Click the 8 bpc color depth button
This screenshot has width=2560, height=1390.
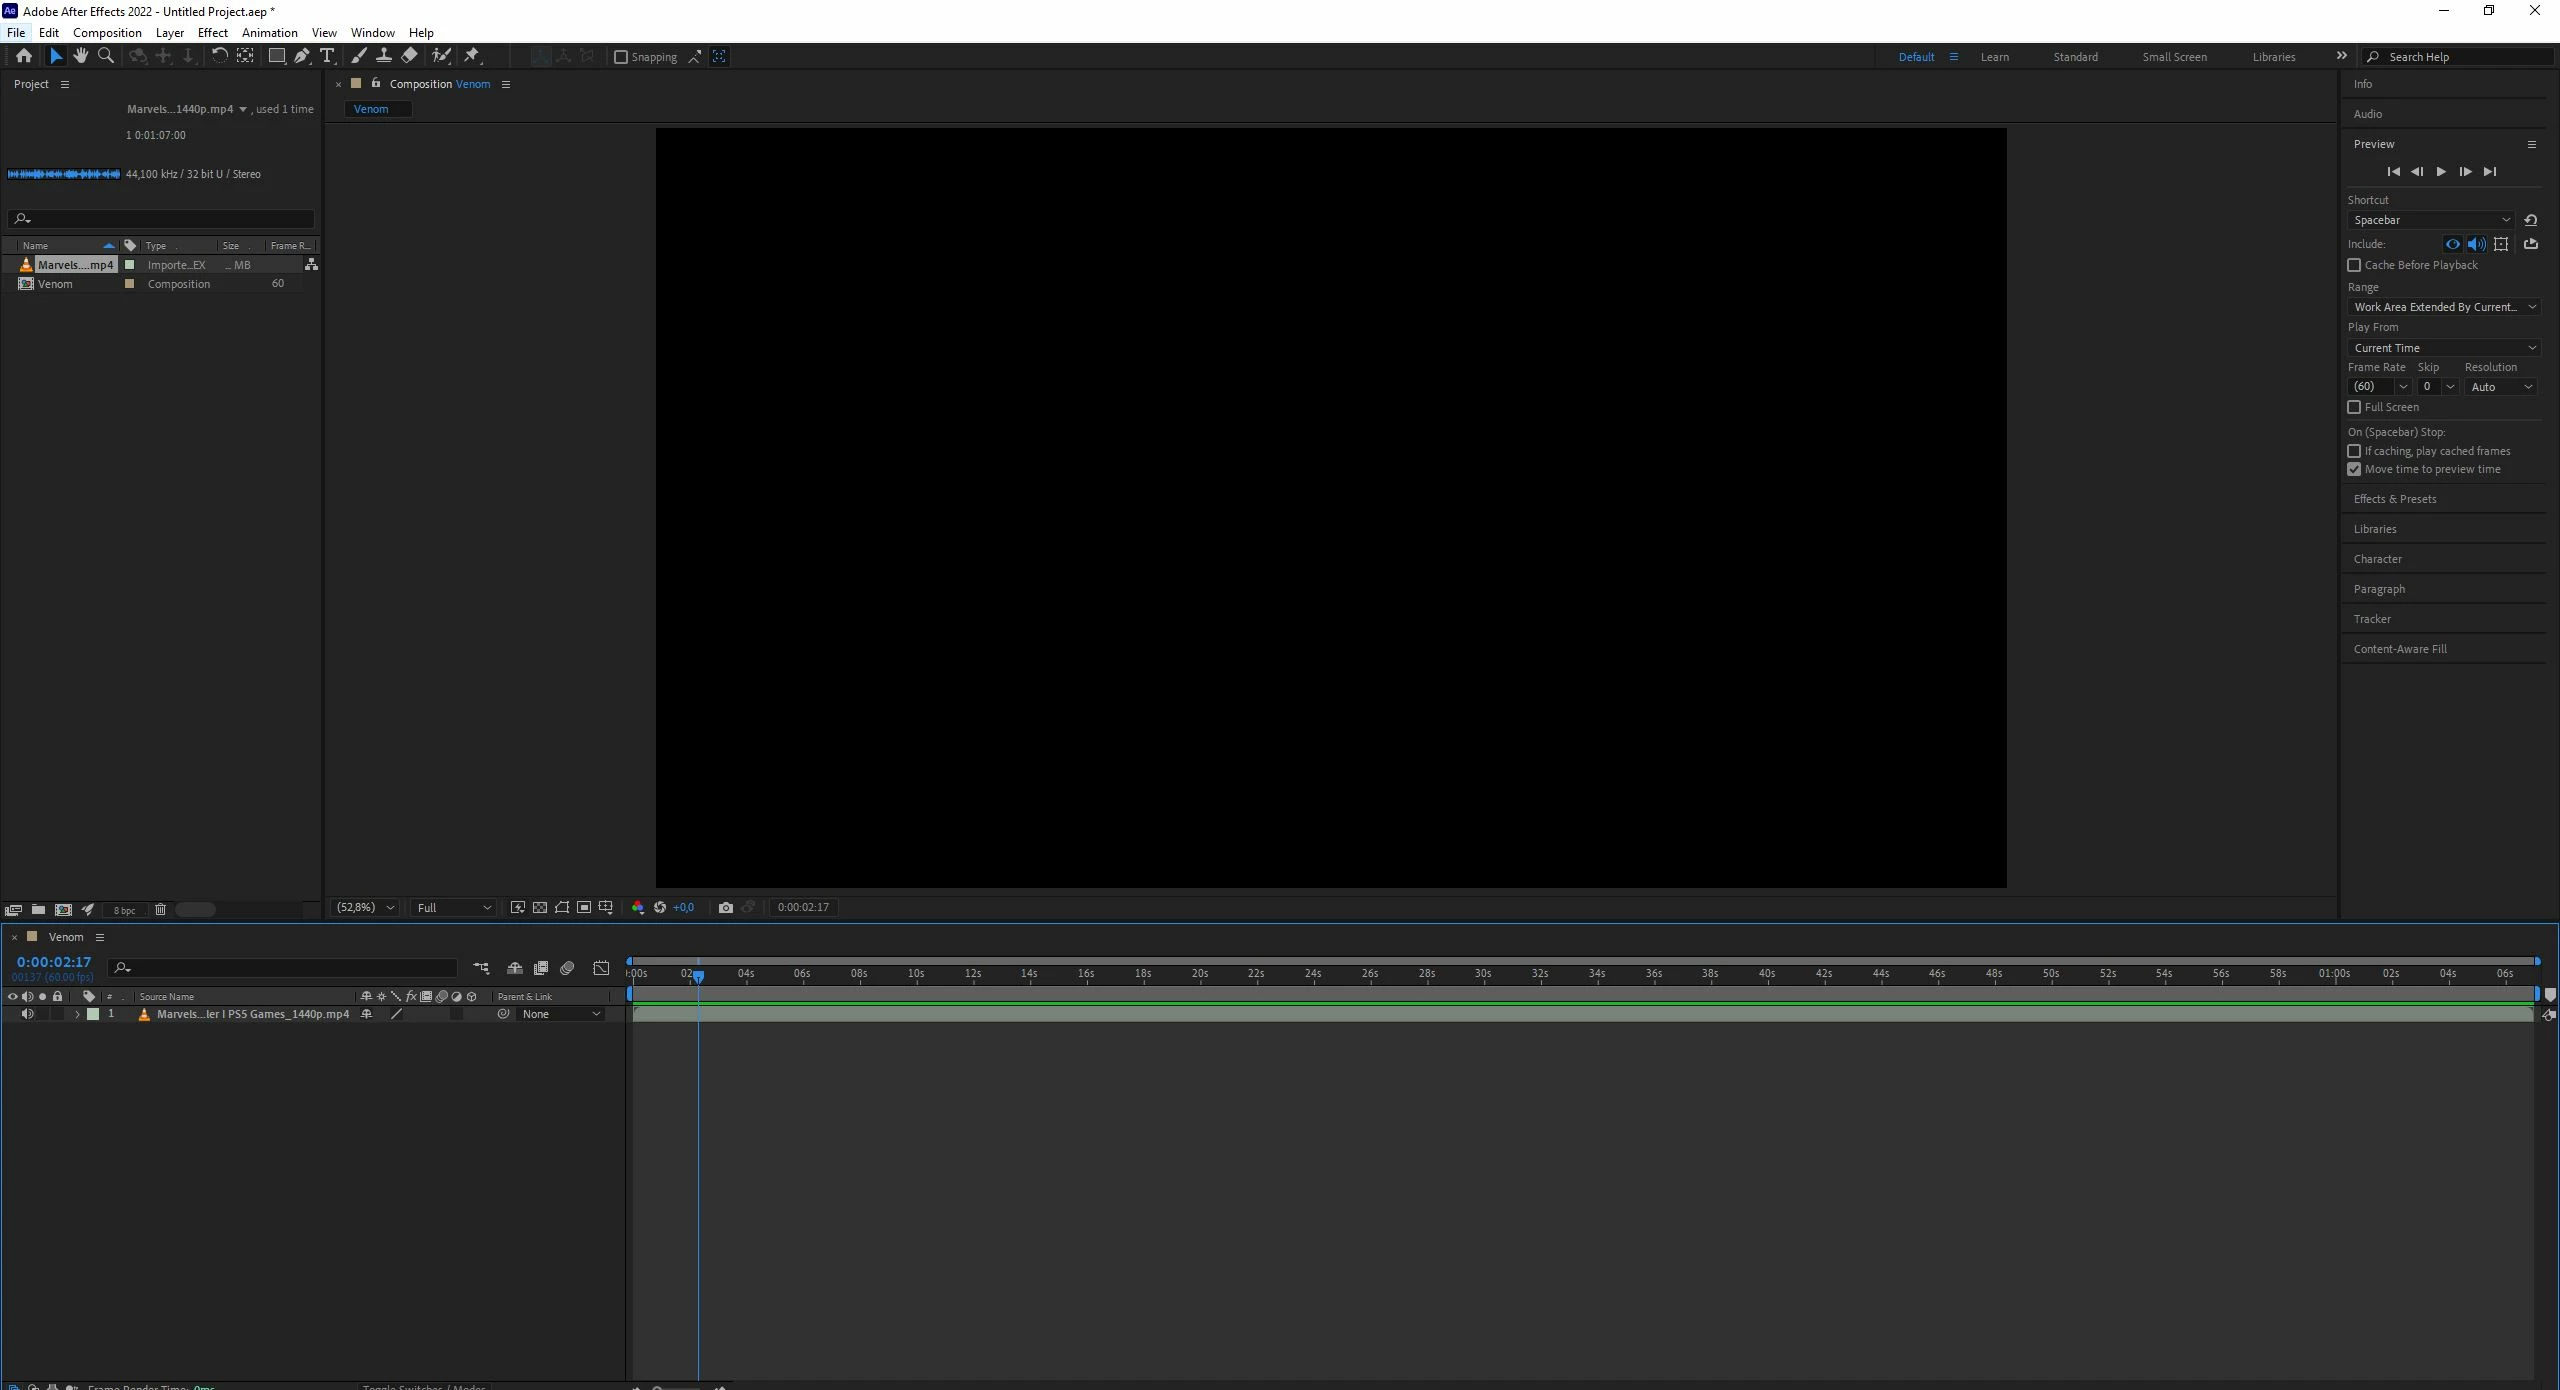124,910
